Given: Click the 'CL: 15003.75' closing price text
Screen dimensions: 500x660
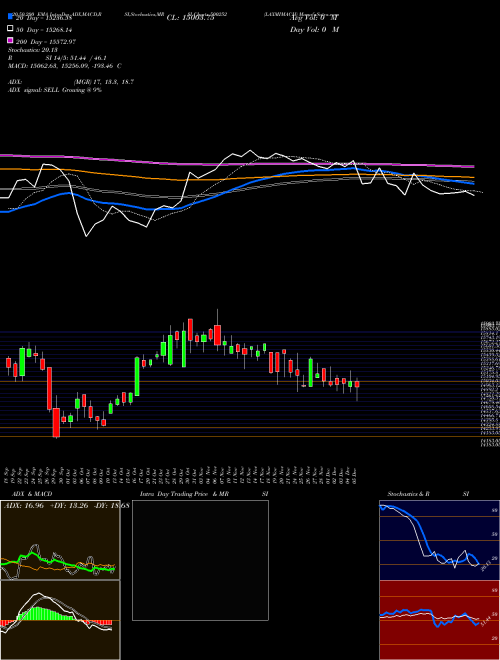Looking at the screenshot, I should click(191, 18).
